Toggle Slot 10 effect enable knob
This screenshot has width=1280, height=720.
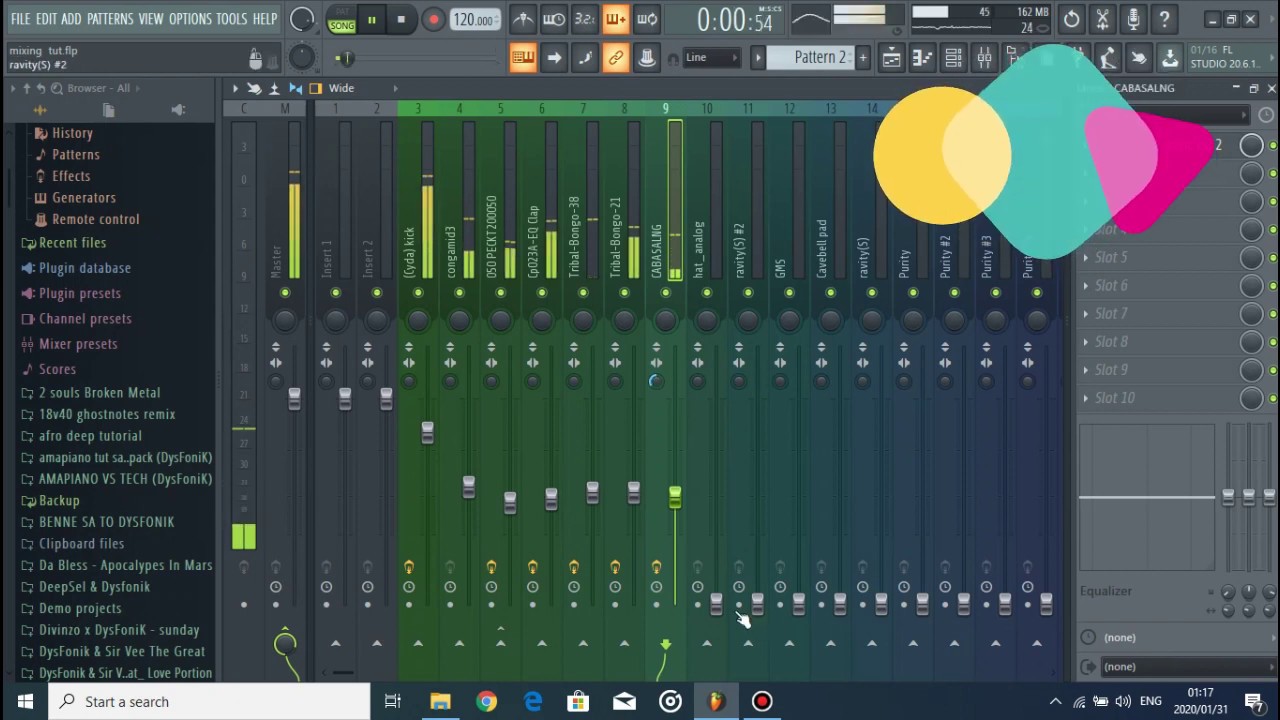pos(1251,398)
